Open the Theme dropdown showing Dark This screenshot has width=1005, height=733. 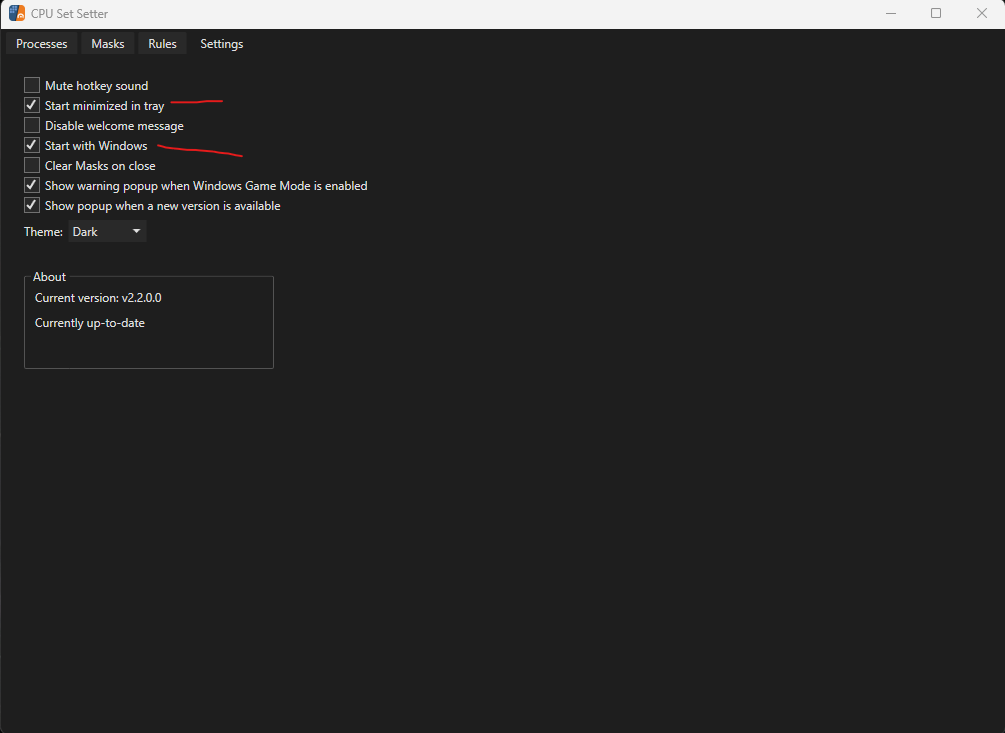[107, 231]
